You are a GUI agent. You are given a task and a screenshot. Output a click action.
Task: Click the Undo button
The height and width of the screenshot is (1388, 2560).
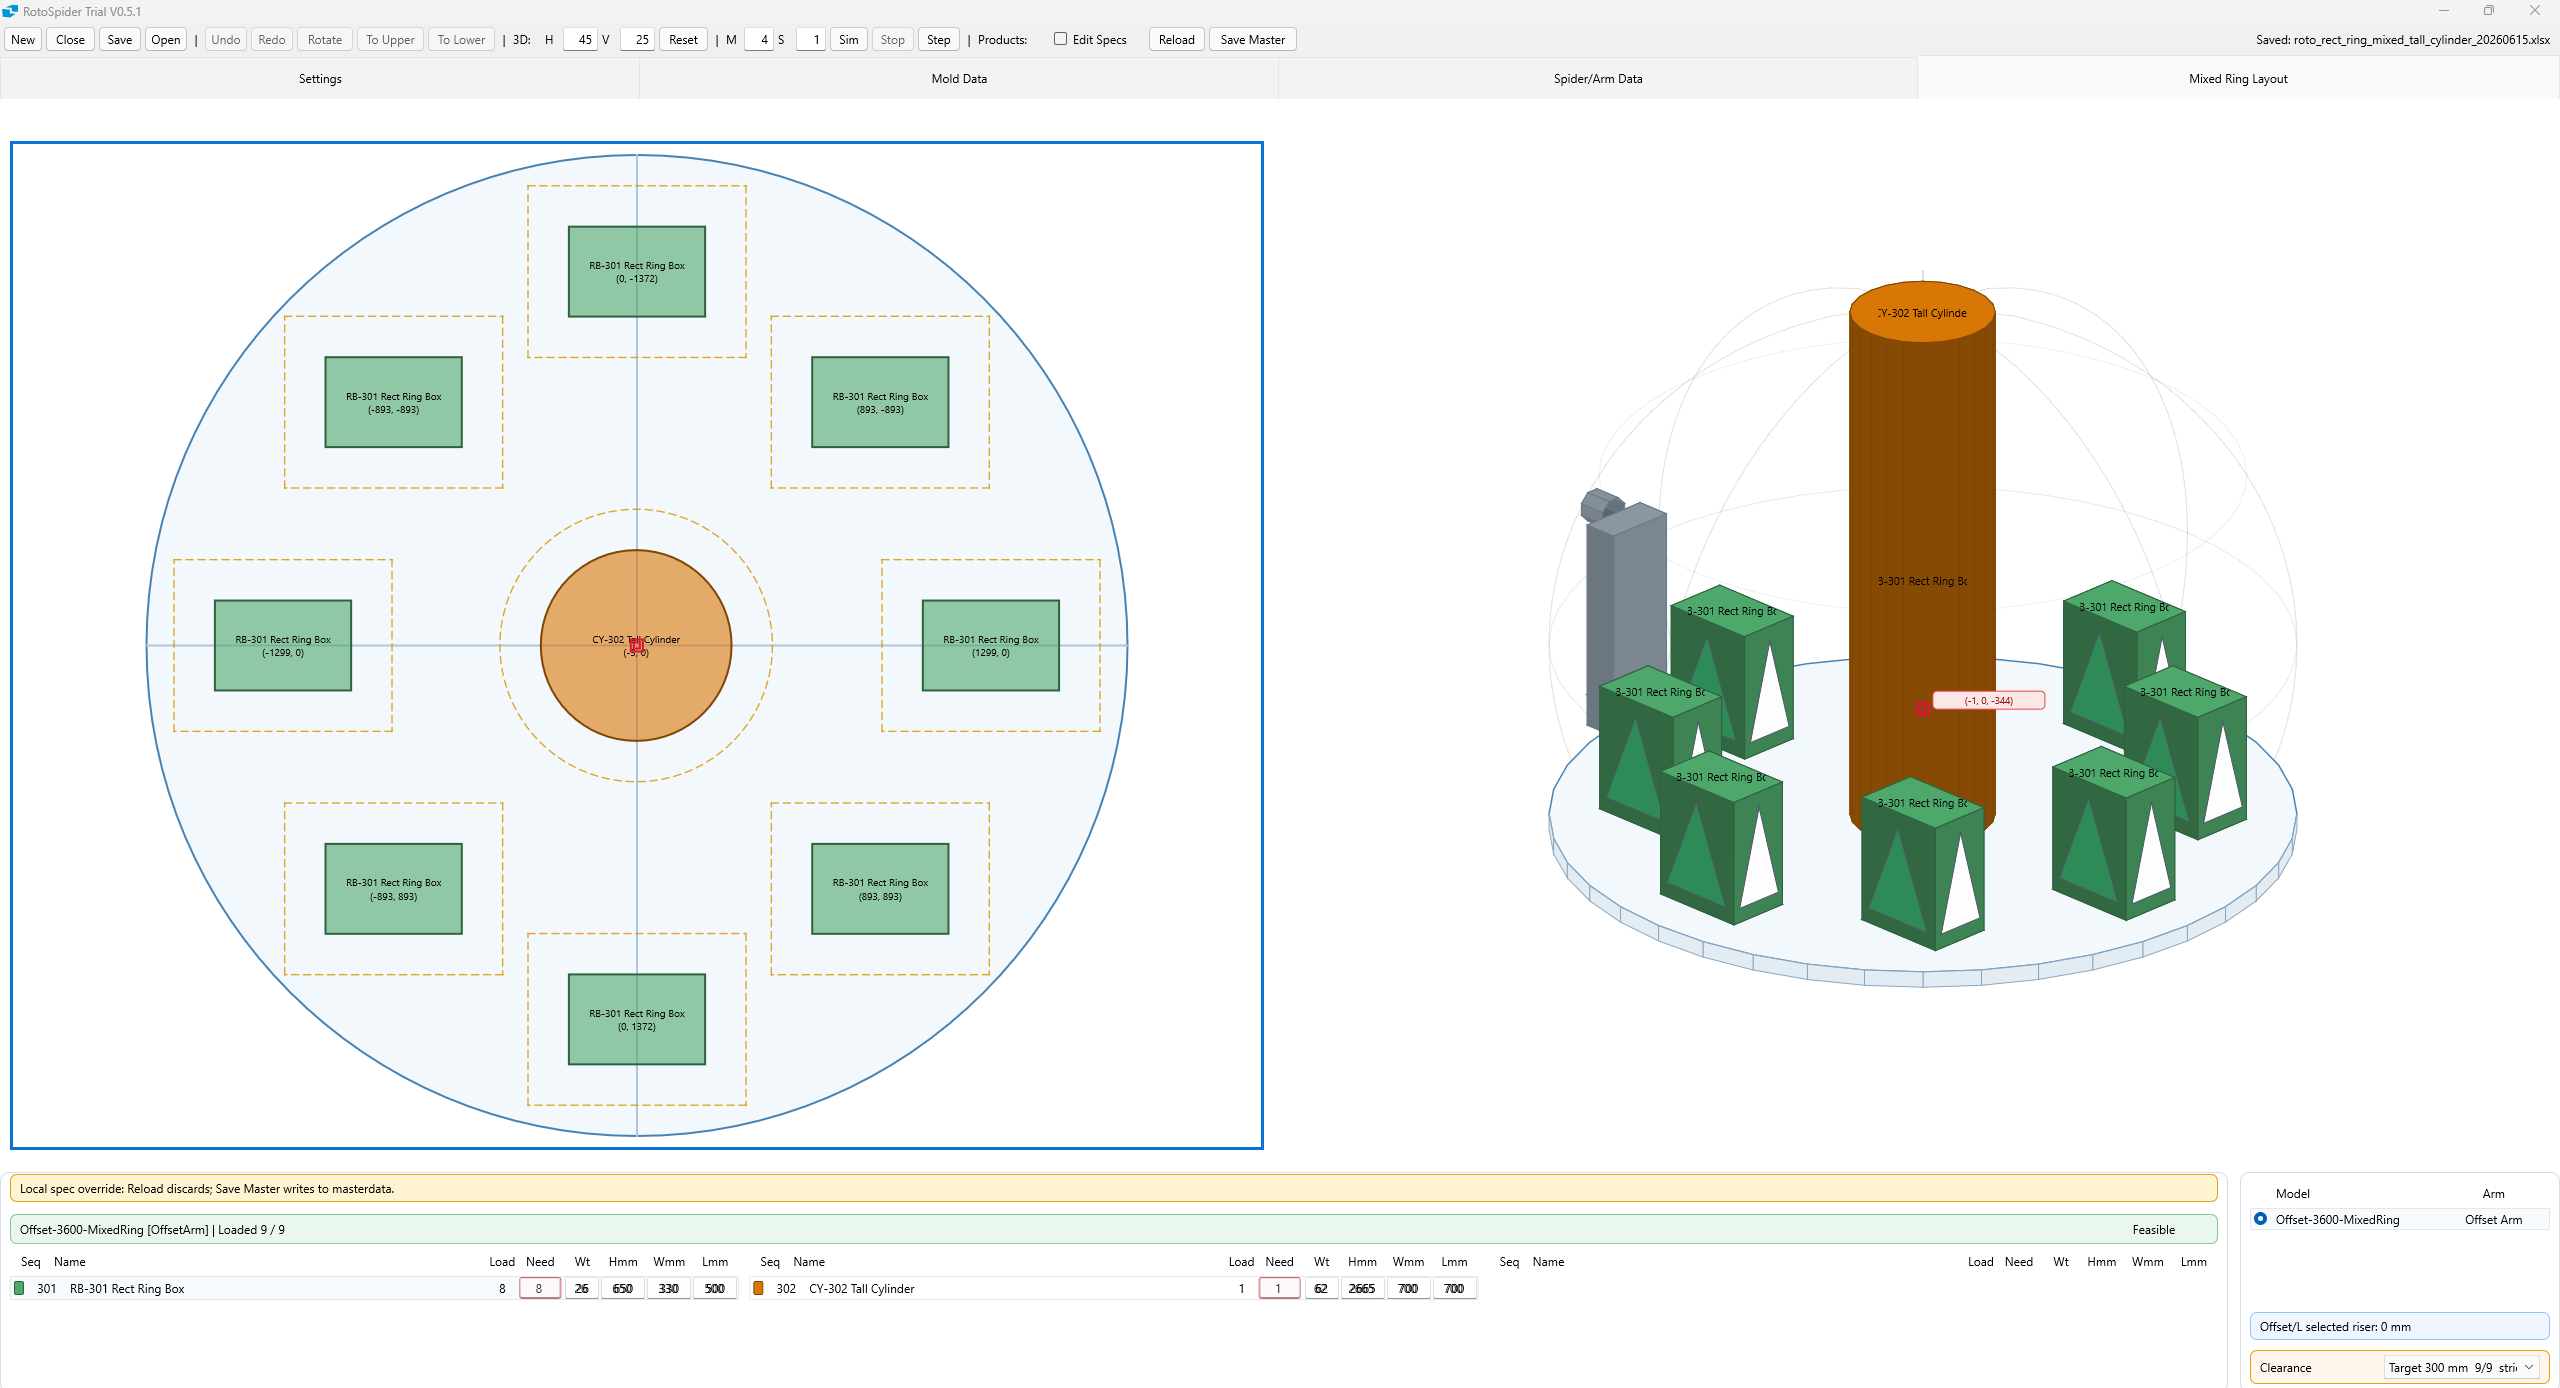point(226,40)
